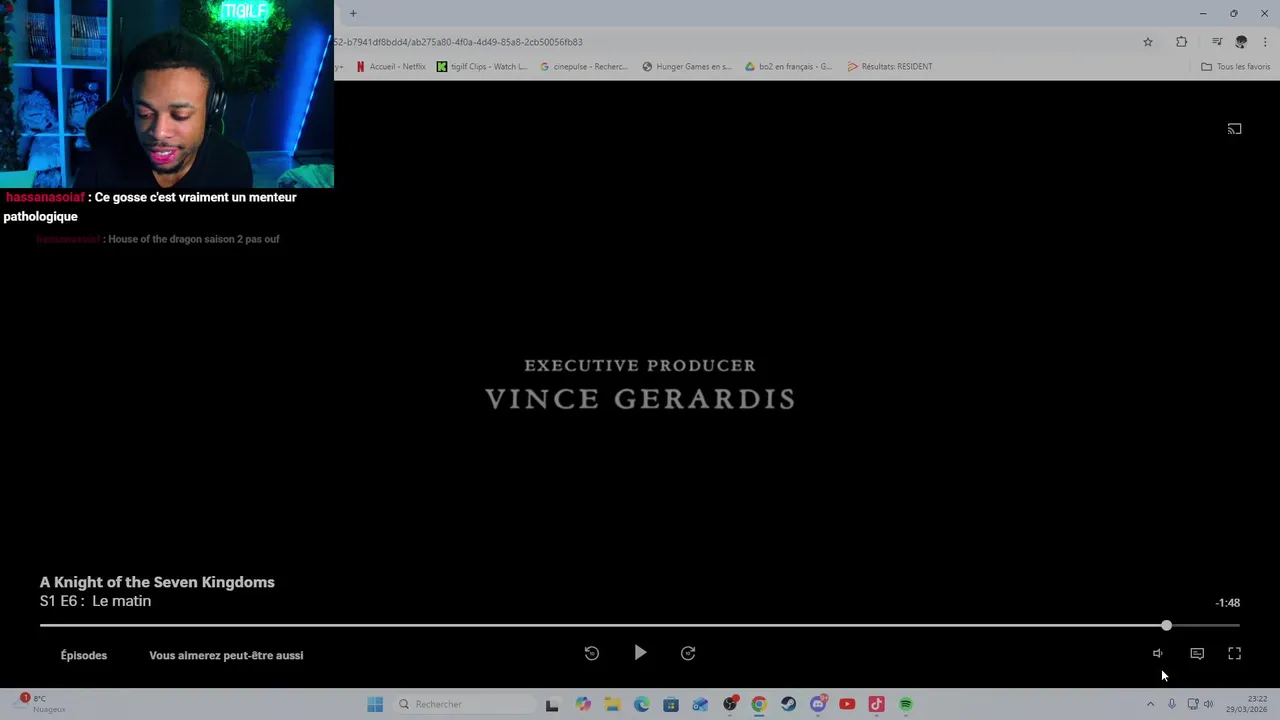
Task: Open Spotify from the taskbar
Action: click(906, 704)
